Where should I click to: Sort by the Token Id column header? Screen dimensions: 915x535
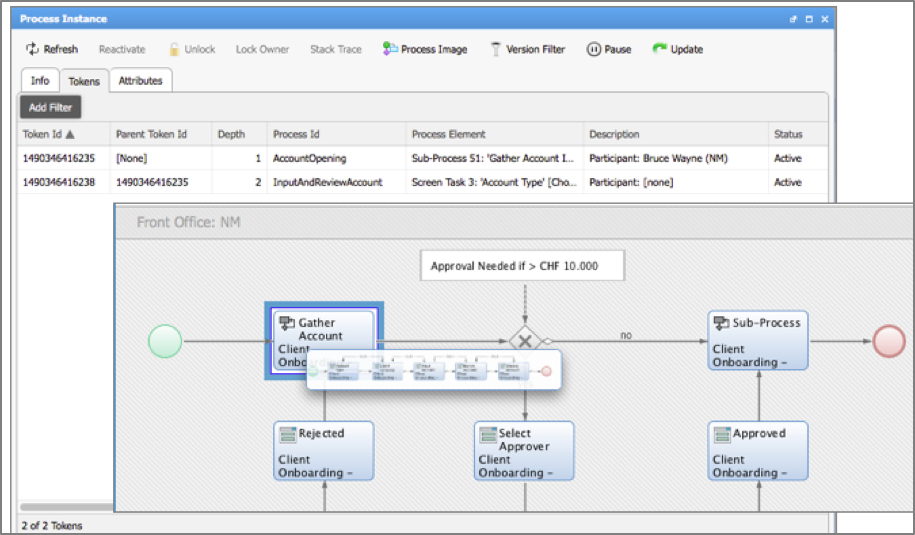click(48, 134)
